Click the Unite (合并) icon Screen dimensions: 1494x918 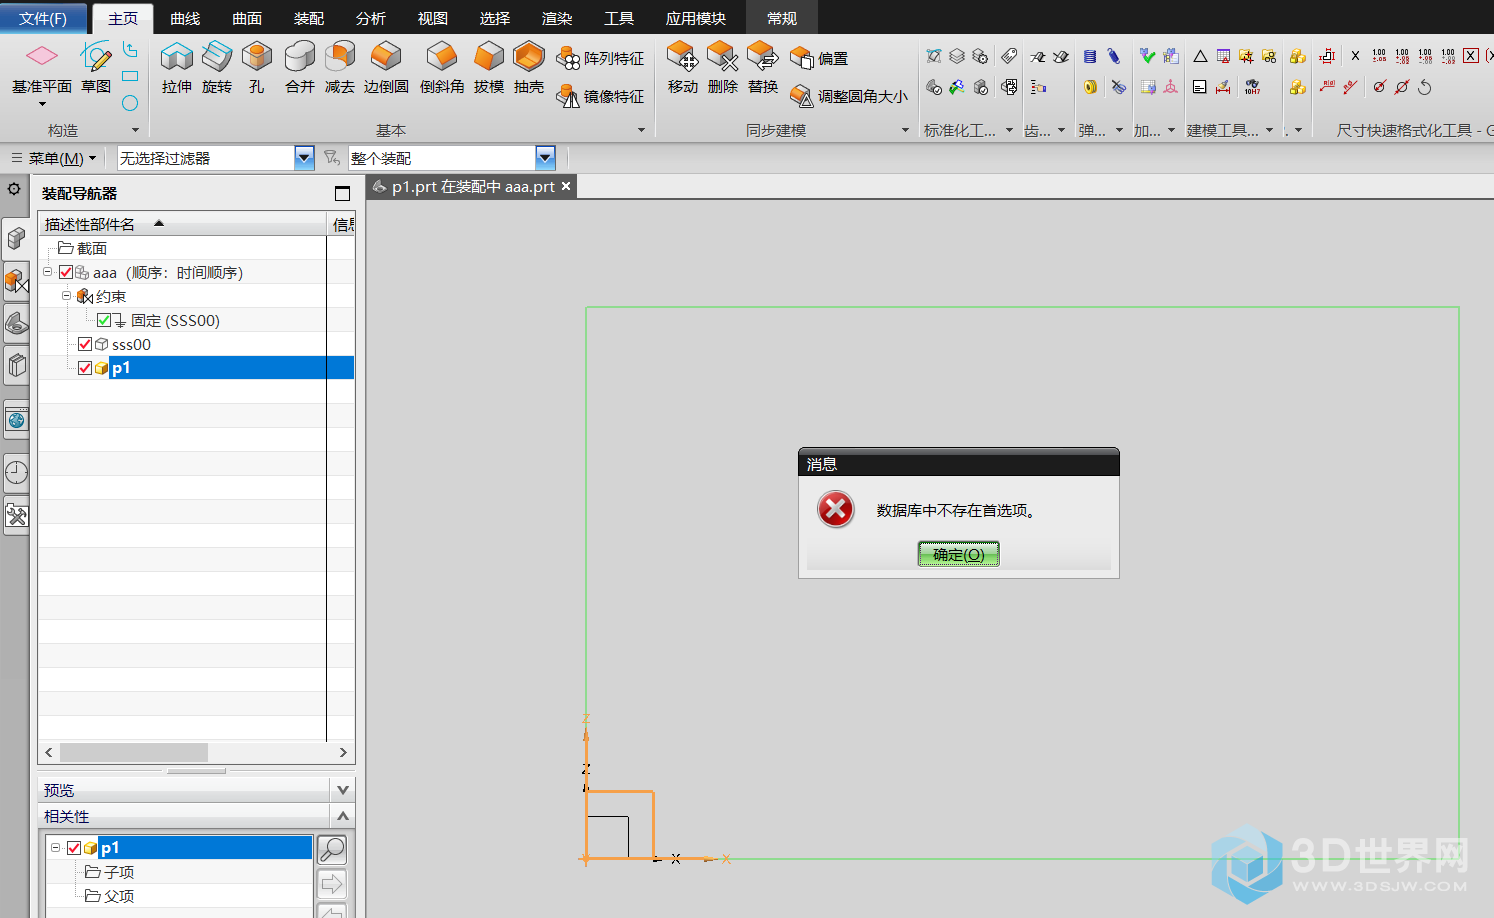(299, 56)
